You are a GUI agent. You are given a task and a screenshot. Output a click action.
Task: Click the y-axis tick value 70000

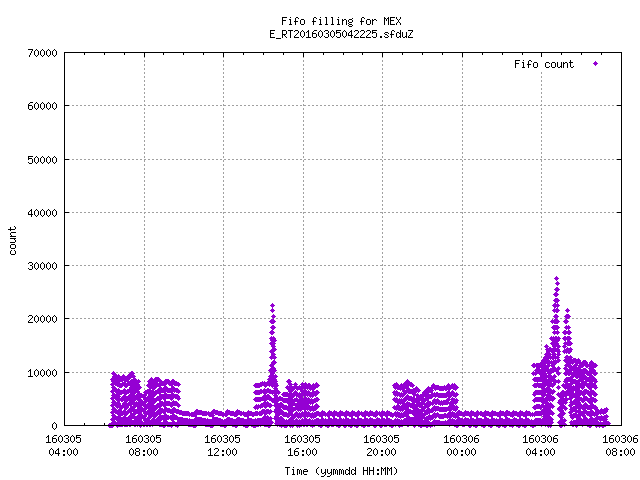click(42, 53)
